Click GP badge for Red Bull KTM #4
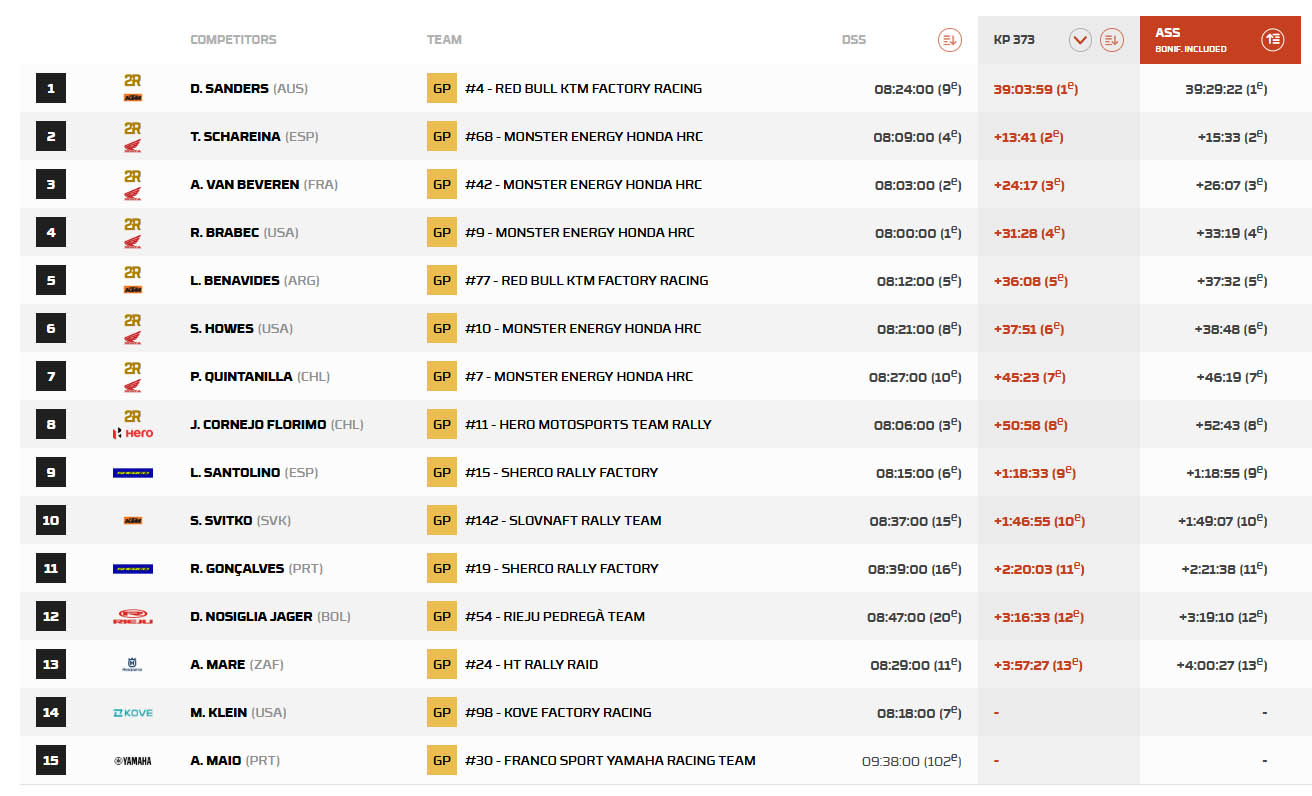This screenshot has width=1312, height=796. [x=442, y=88]
